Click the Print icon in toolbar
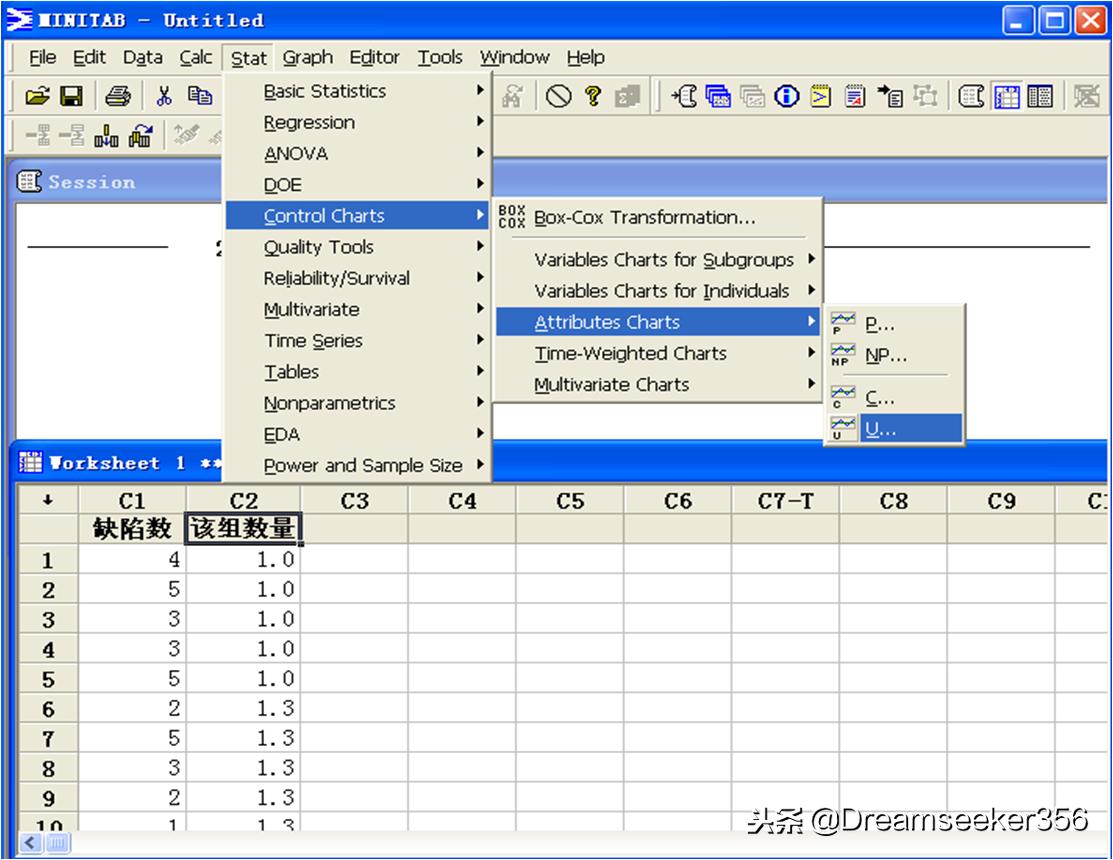Image resolution: width=1113 pixels, height=860 pixels. point(118,96)
